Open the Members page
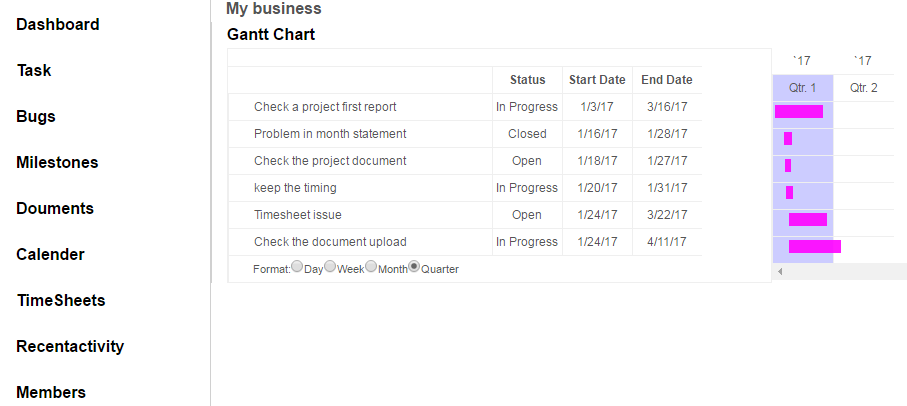The image size is (907, 406). coord(51,393)
